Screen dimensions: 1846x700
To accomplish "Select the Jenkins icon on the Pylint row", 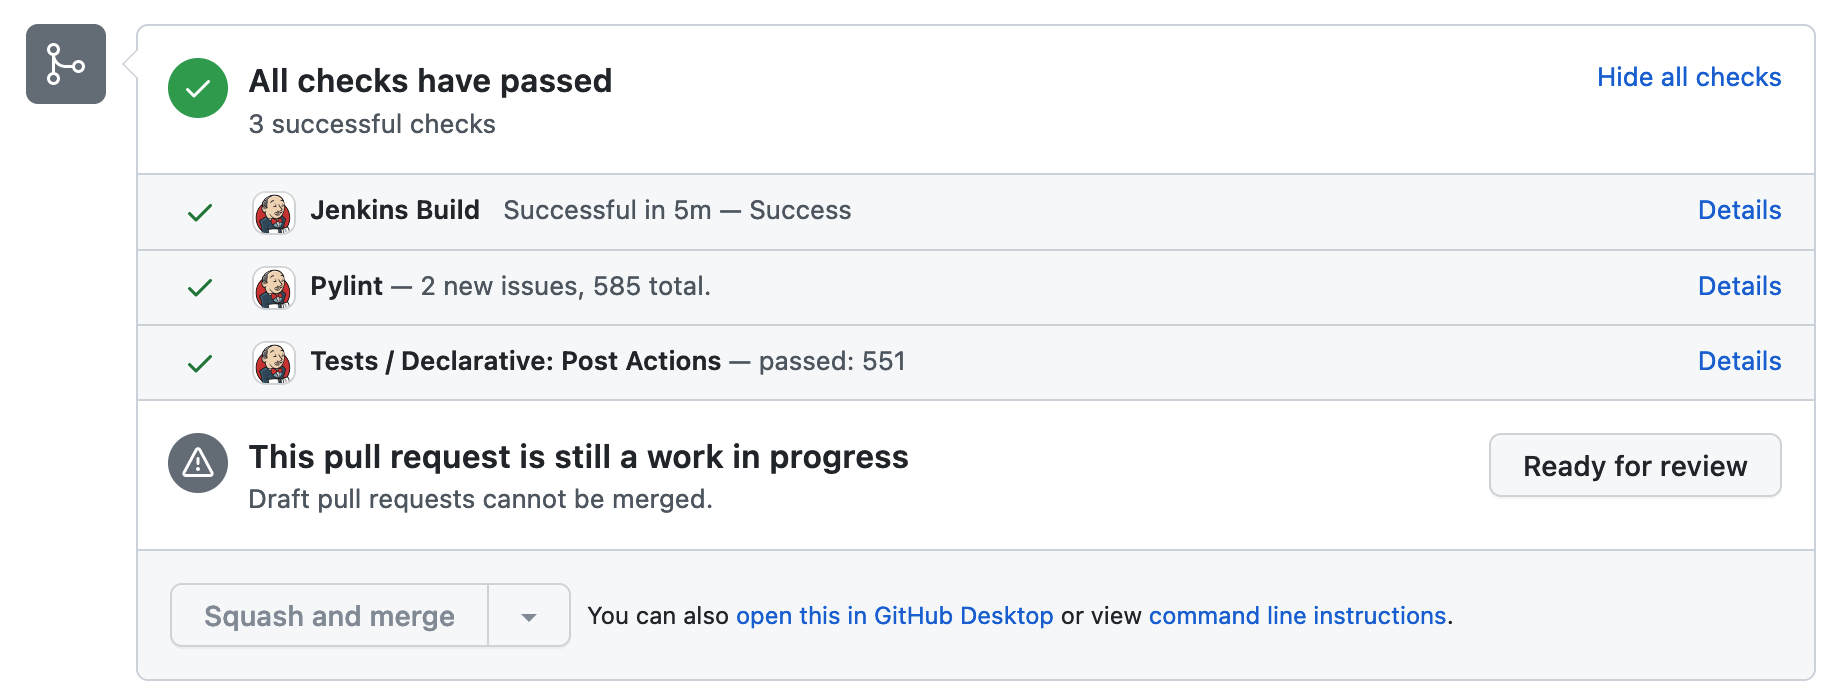I will [274, 287].
